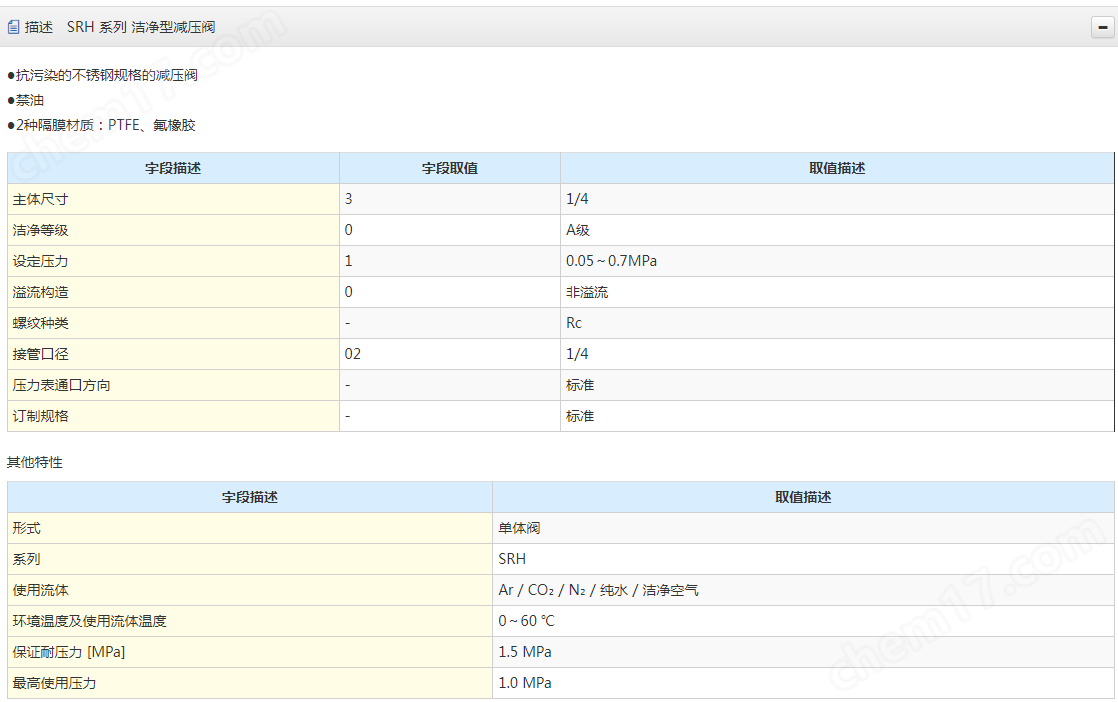
Task: Click the bullet text 抗污染的不锈钢规格的减压阀
Action: pyautogui.click(x=103, y=75)
